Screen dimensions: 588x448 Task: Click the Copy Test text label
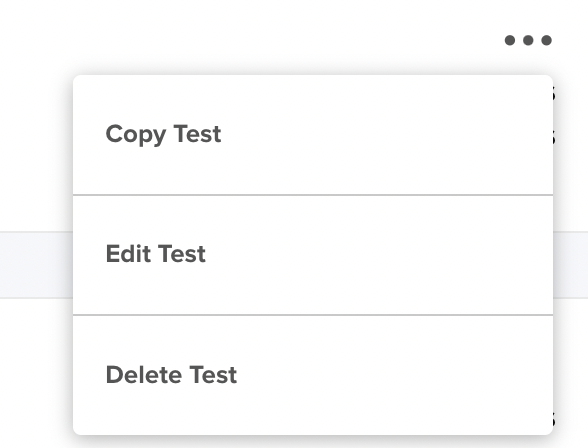coord(164,135)
